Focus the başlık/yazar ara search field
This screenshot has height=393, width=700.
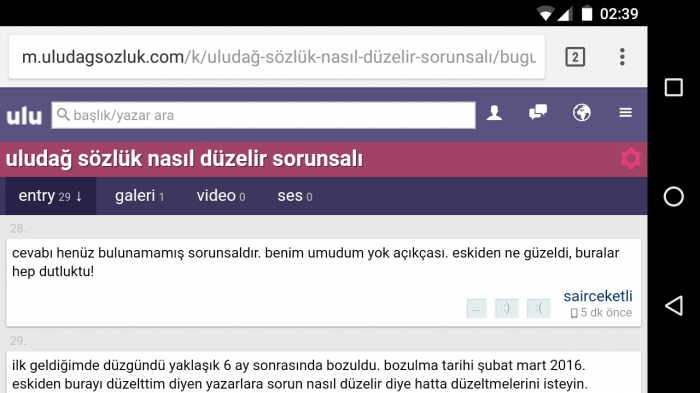pos(263,115)
